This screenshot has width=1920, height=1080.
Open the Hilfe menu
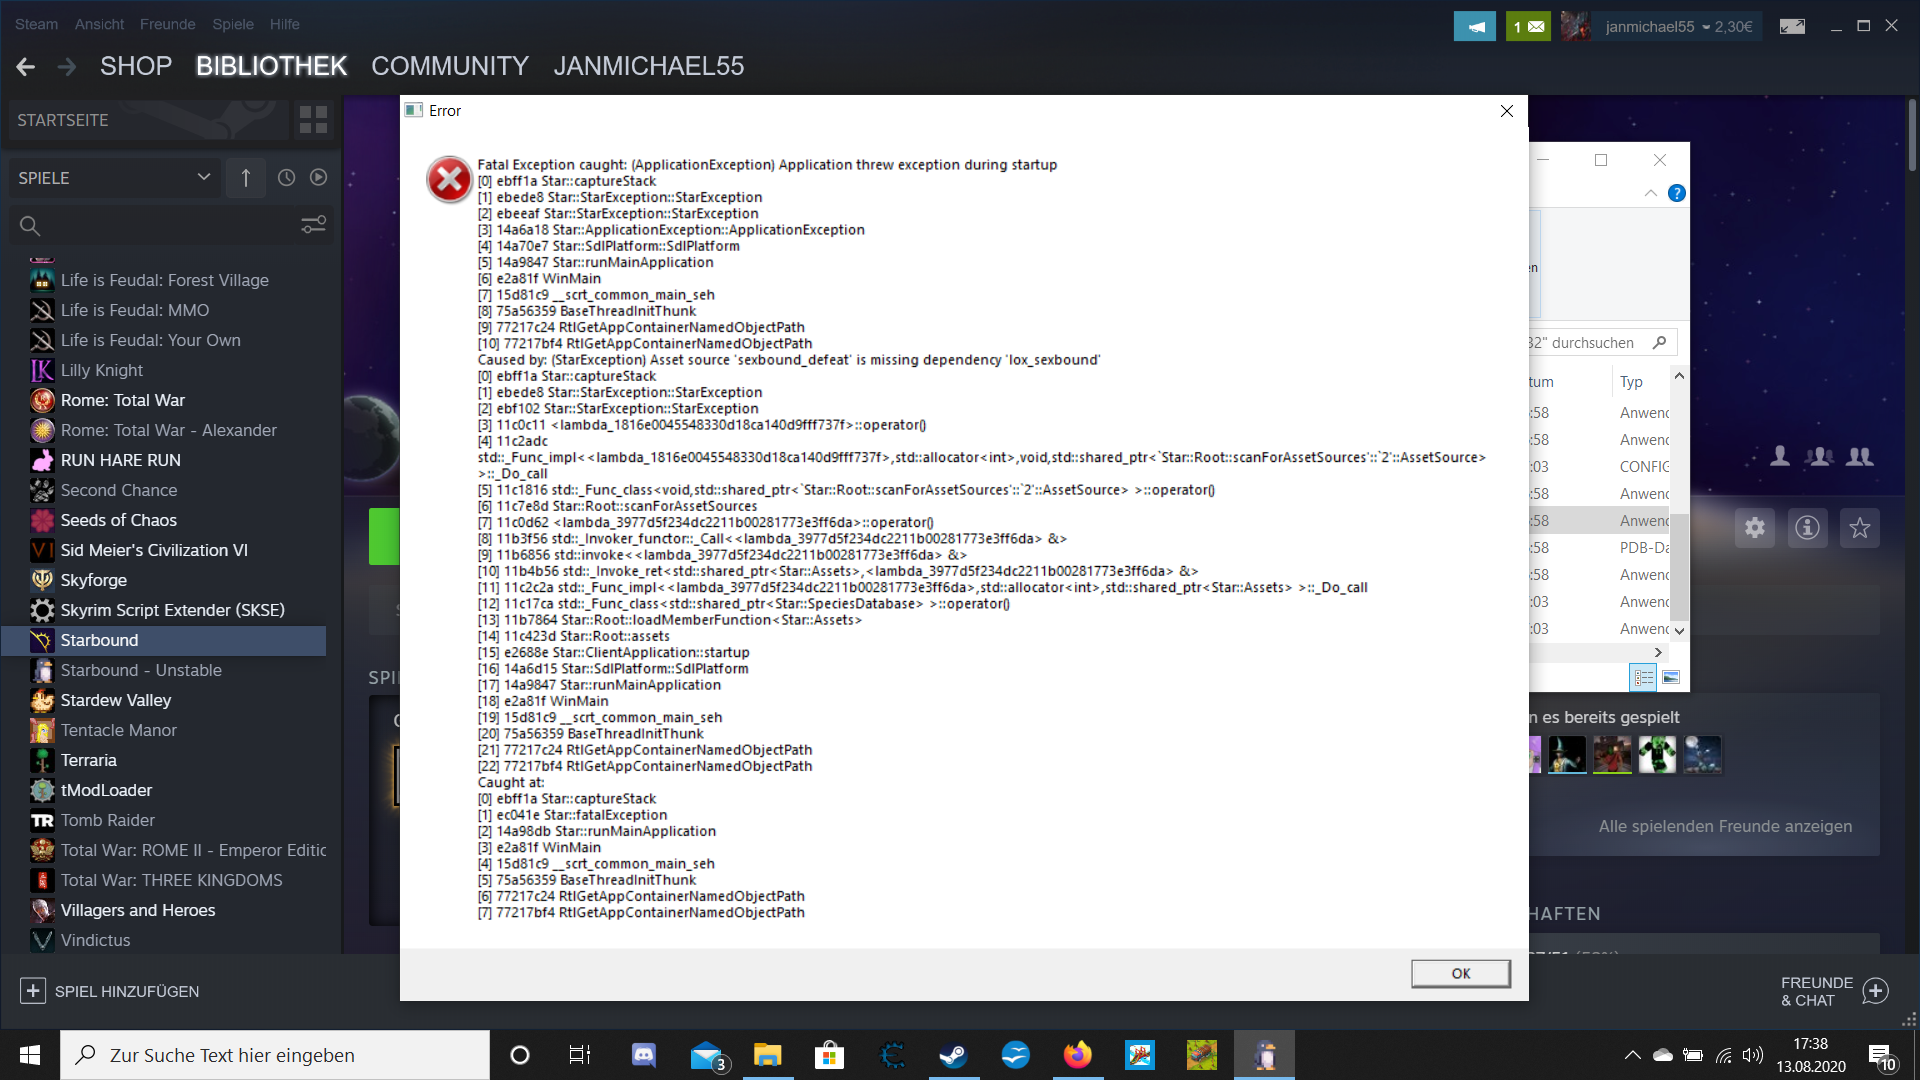click(284, 24)
